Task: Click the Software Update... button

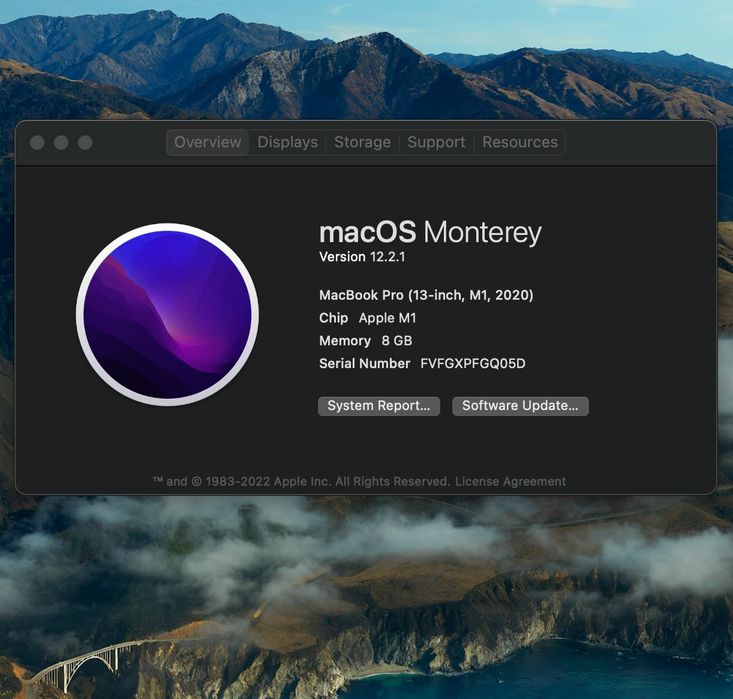Action: point(520,406)
